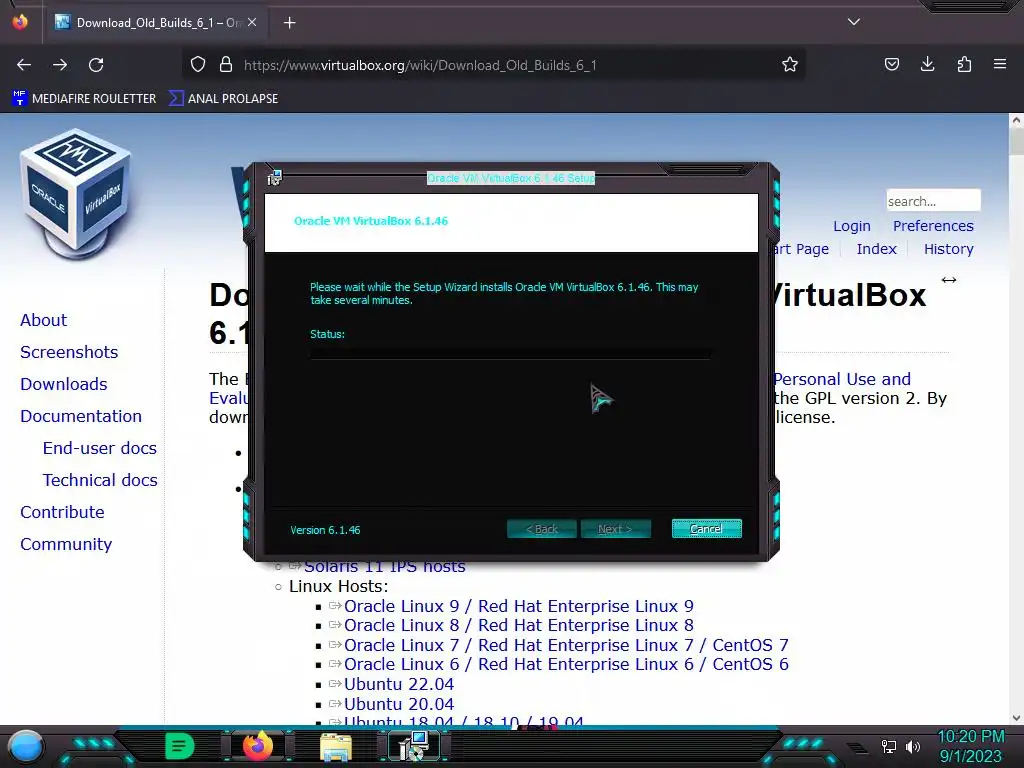Close the Download_Old_Builds_6_1 tab
Viewport: 1024px width, 768px height.
pyautogui.click(x=252, y=22)
